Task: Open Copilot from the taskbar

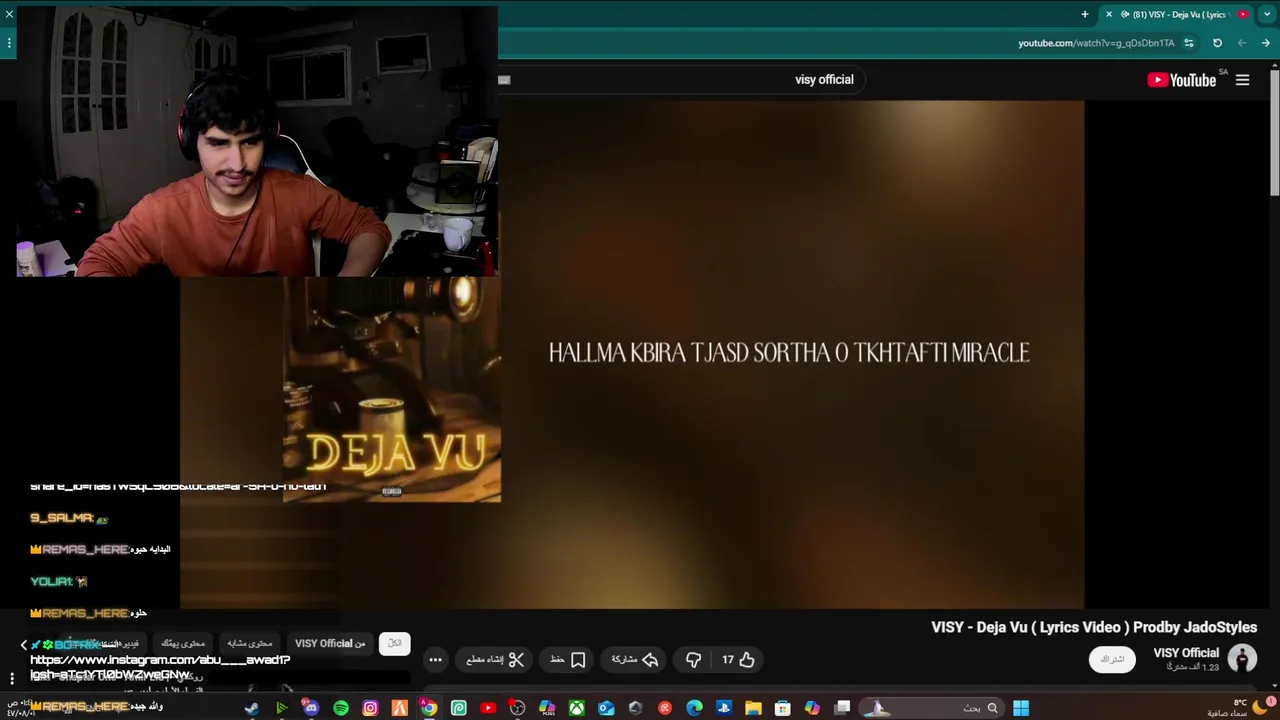Action: point(812,708)
